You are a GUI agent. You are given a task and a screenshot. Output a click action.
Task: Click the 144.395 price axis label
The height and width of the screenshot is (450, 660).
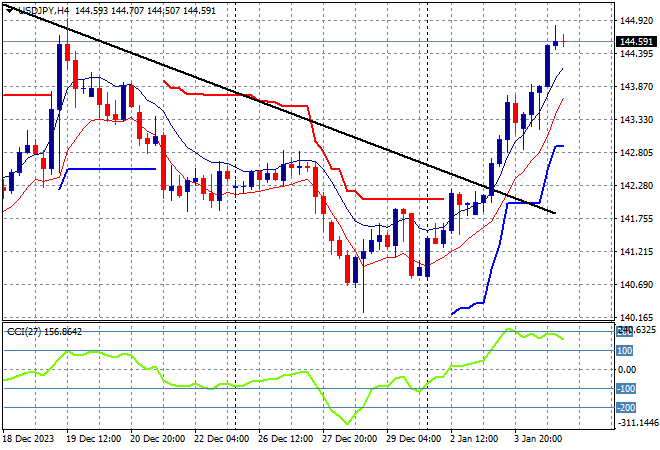click(637, 53)
